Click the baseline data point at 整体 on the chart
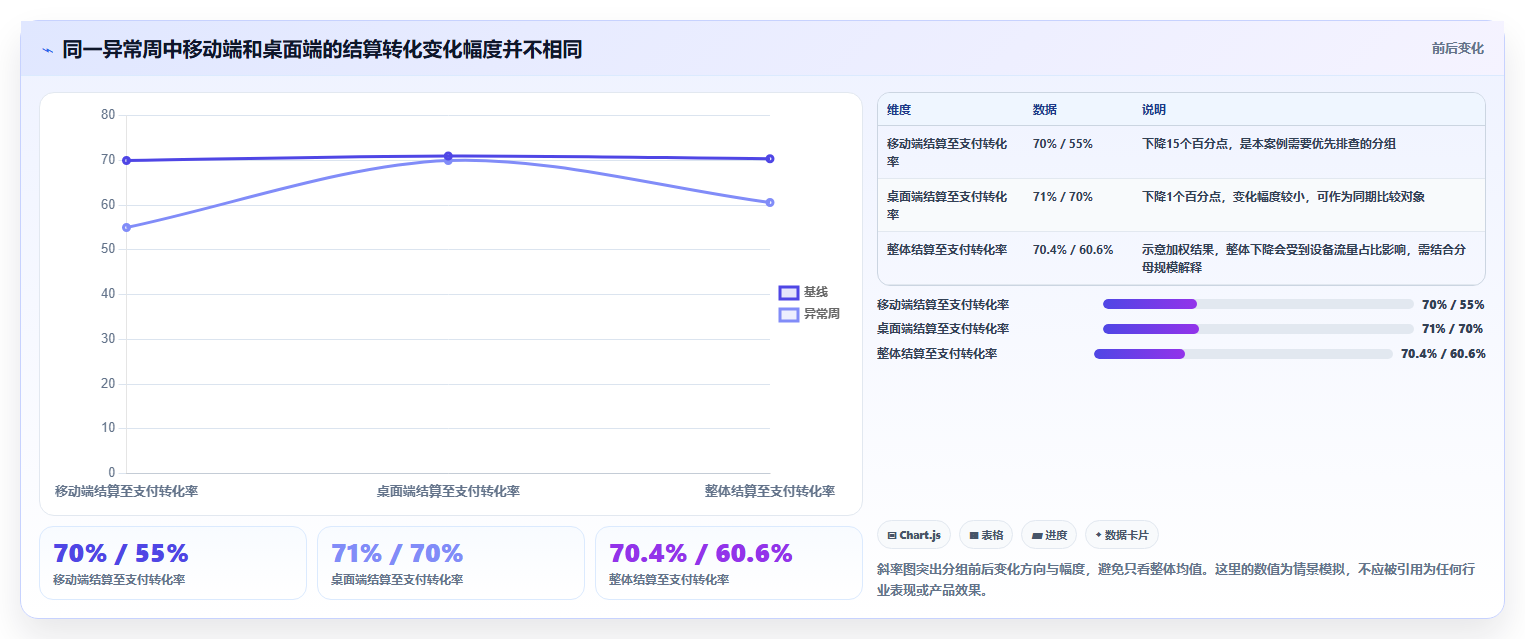The width and height of the screenshot is (1525, 639). 770,158
